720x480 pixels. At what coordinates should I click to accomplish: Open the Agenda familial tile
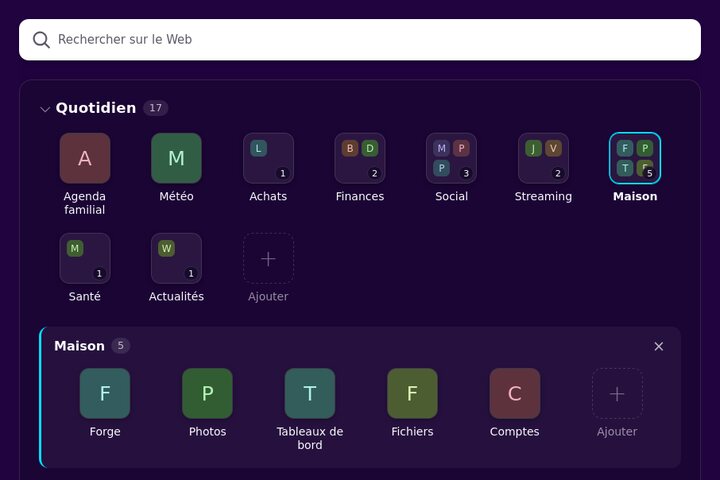click(84, 158)
